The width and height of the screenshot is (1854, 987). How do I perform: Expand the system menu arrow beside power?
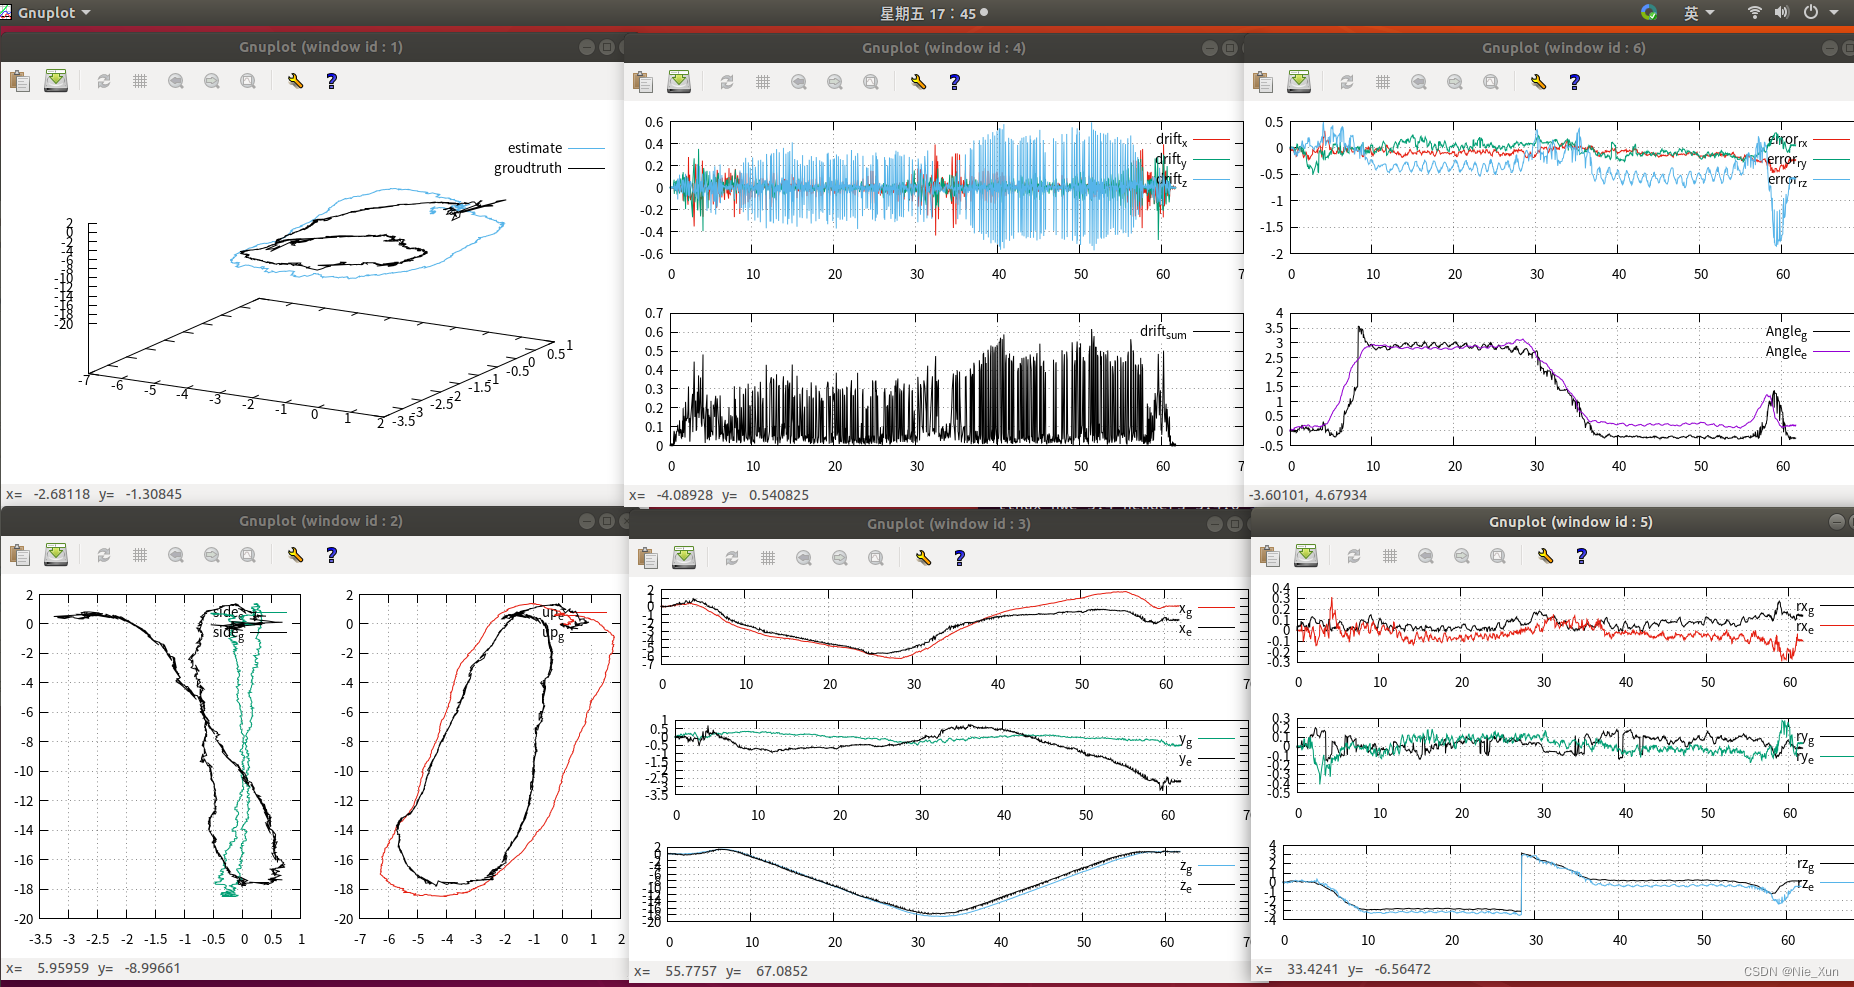coord(1834,12)
